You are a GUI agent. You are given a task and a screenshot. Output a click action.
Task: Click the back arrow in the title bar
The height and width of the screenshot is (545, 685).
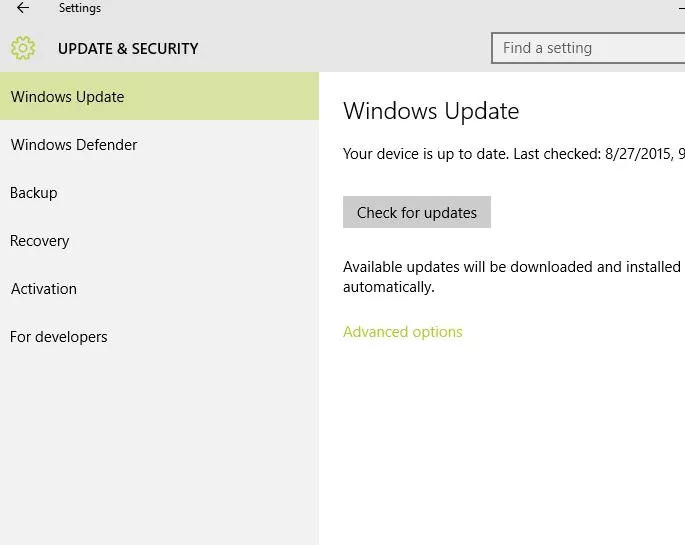click(23, 8)
